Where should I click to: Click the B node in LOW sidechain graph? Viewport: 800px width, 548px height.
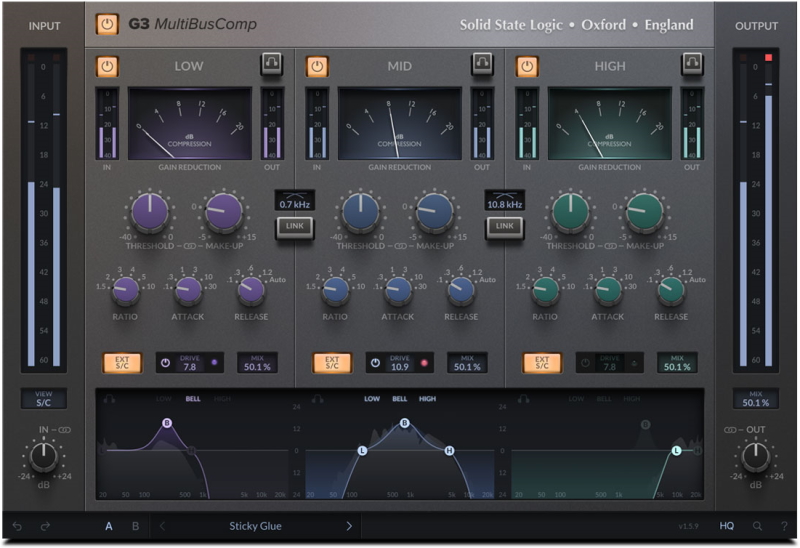167,423
